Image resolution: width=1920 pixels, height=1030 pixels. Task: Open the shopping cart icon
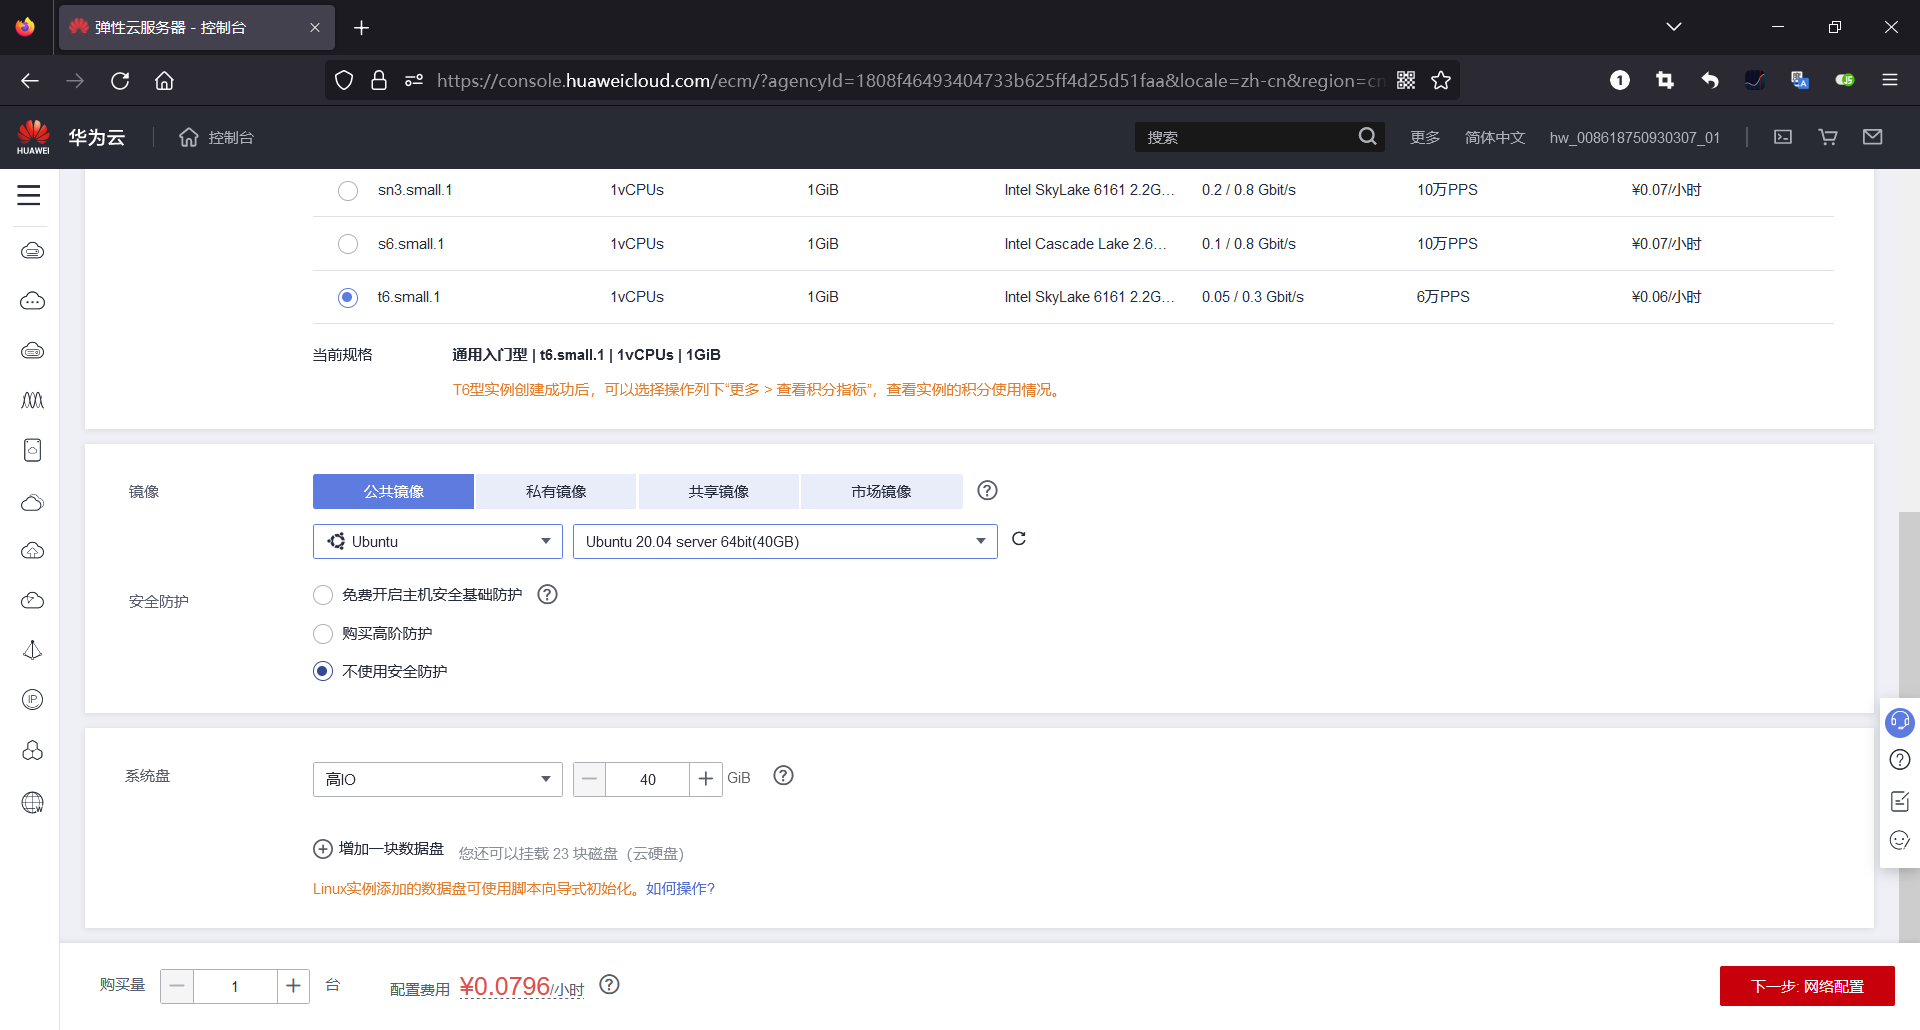[1828, 137]
